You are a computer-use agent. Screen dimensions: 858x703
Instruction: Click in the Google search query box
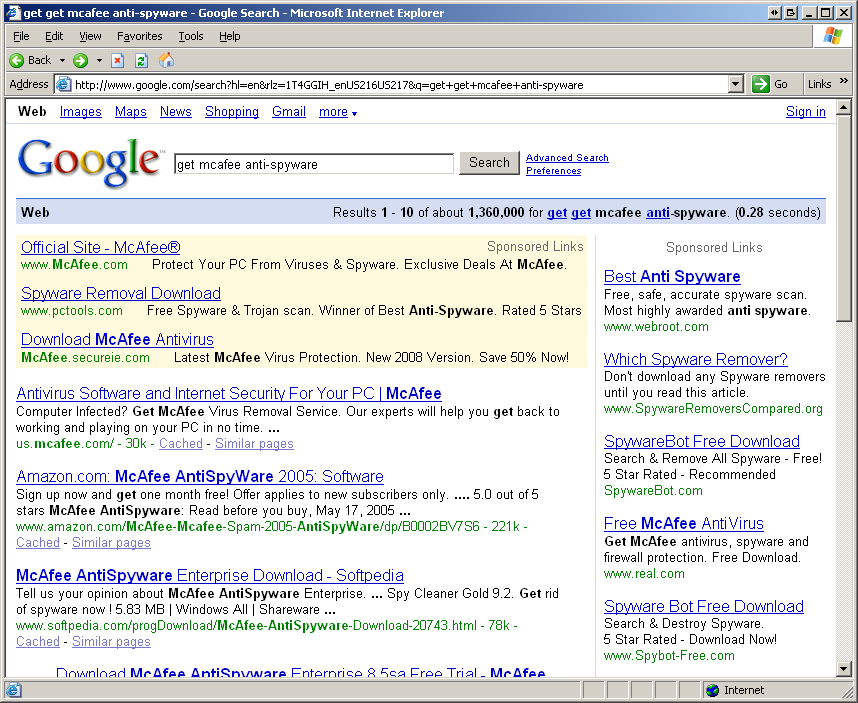[x=314, y=164]
